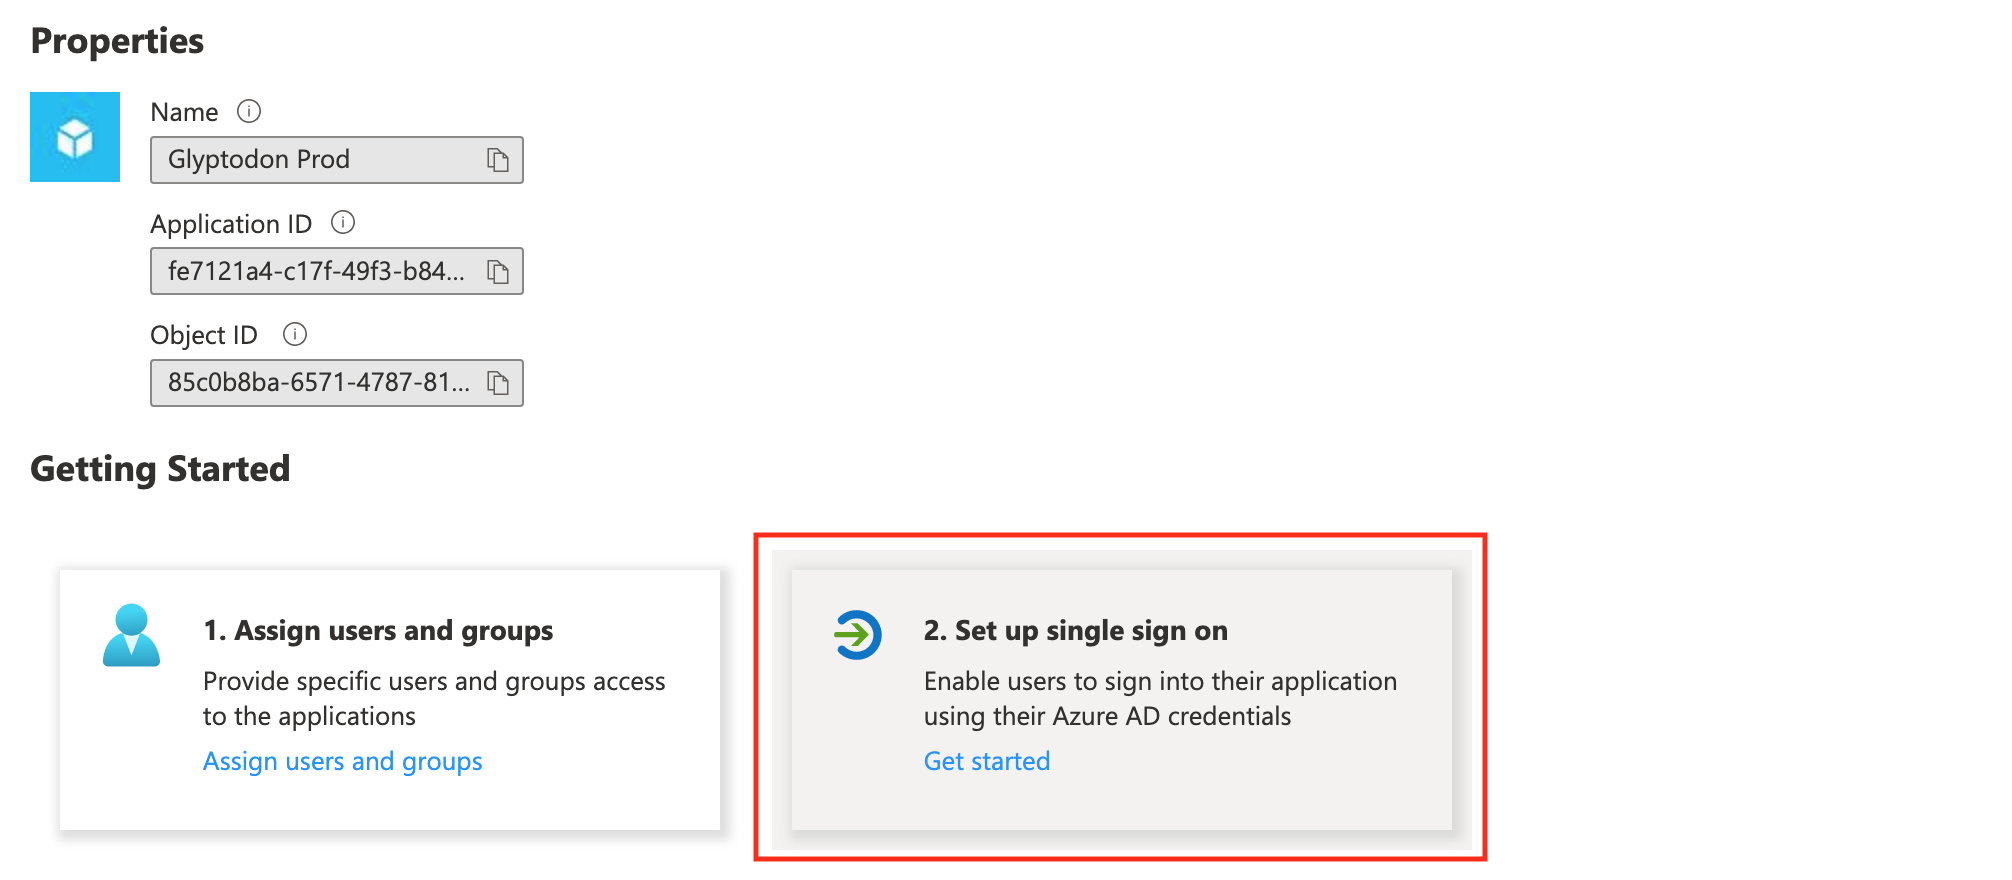The height and width of the screenshot is (880, 2012).
Task: Follow the Get started link
Action: point(986,762)
